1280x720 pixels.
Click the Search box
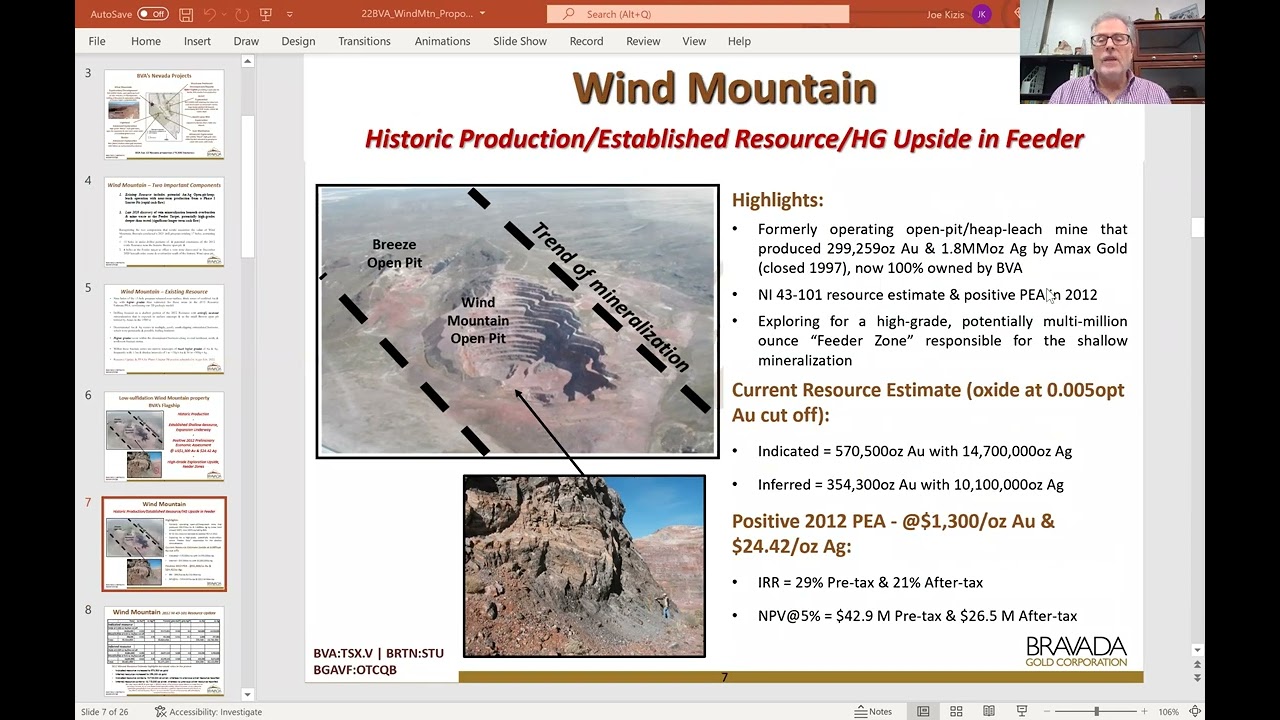(698, 14)
